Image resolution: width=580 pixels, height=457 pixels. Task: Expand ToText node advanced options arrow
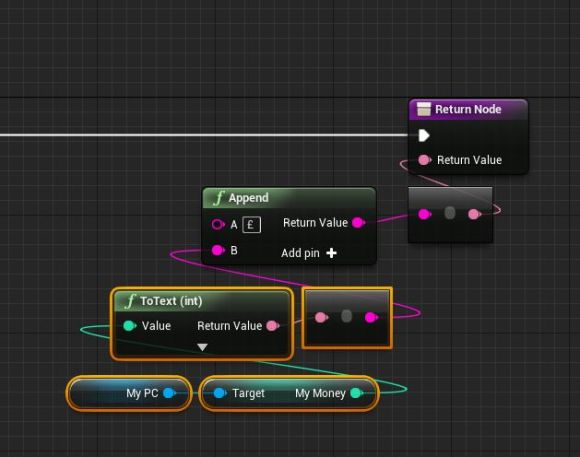tap(202, 347)
